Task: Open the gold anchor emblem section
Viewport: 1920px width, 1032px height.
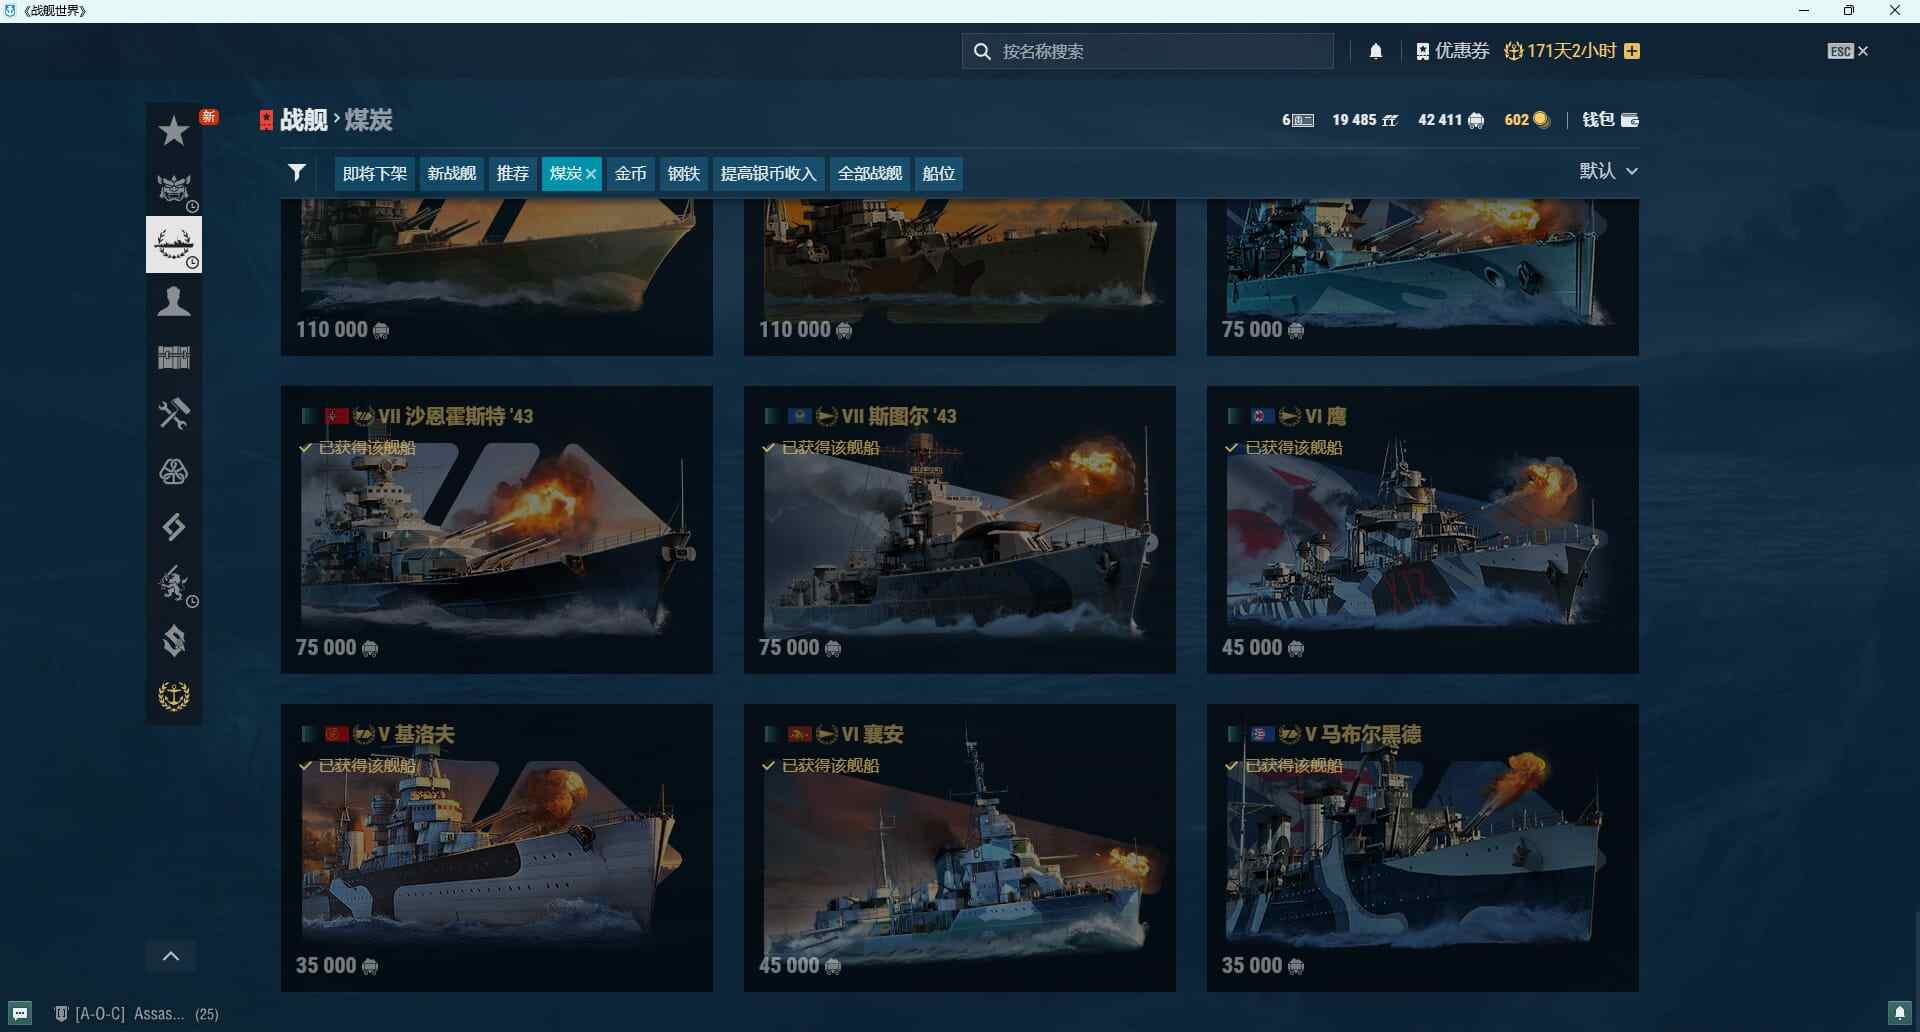Action: pos(174,696)
